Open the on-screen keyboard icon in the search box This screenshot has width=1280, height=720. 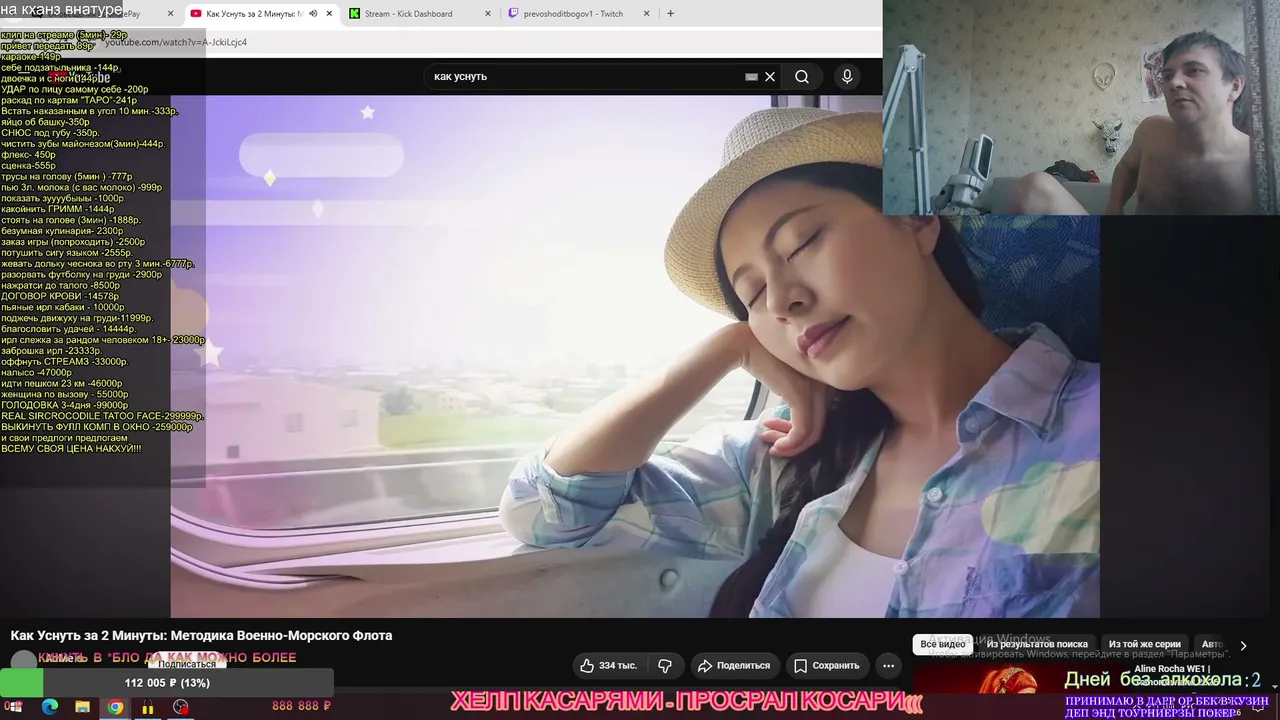pyautogui.click(x=752, y=77)
